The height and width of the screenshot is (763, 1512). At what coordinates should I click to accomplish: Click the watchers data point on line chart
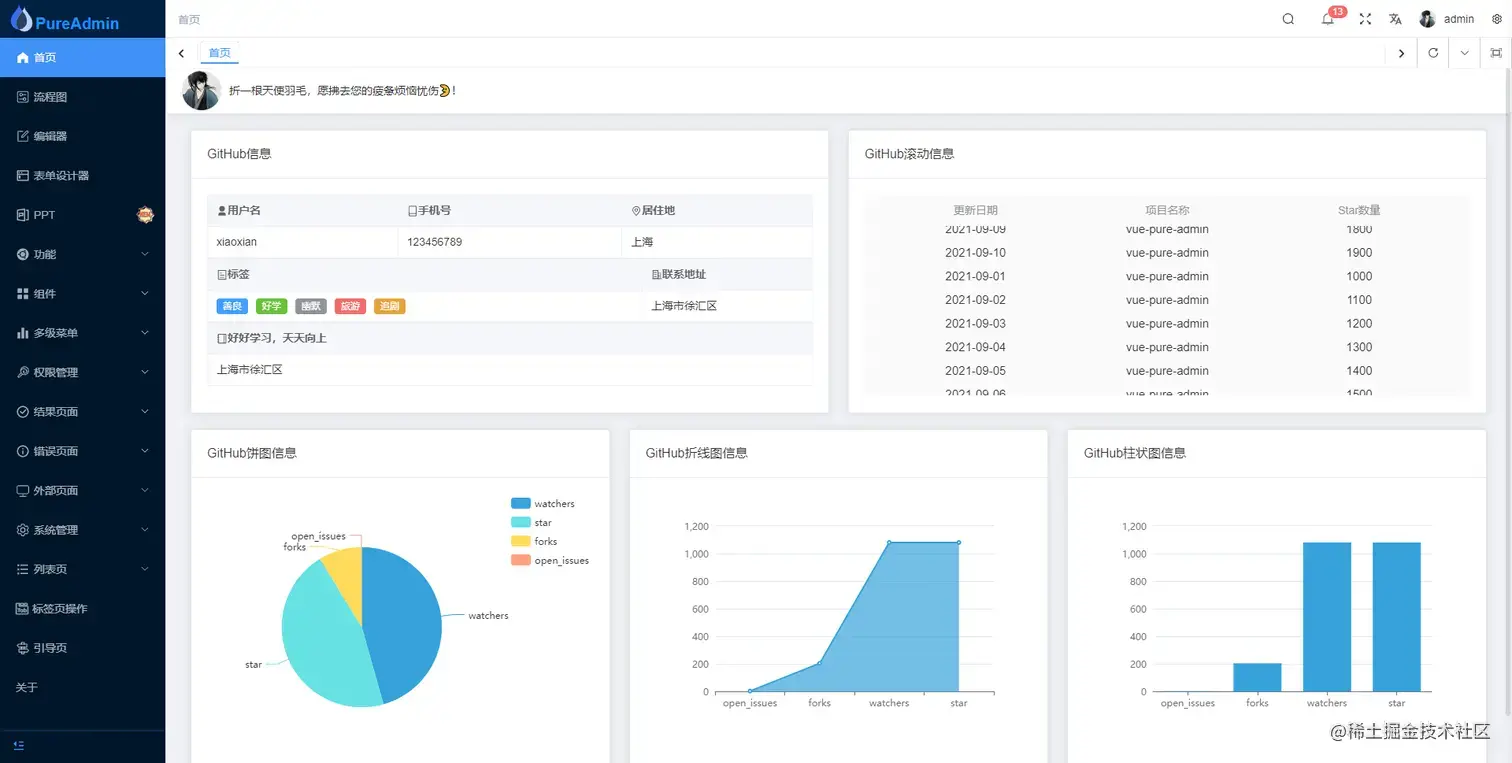click(x=889, y=543)
